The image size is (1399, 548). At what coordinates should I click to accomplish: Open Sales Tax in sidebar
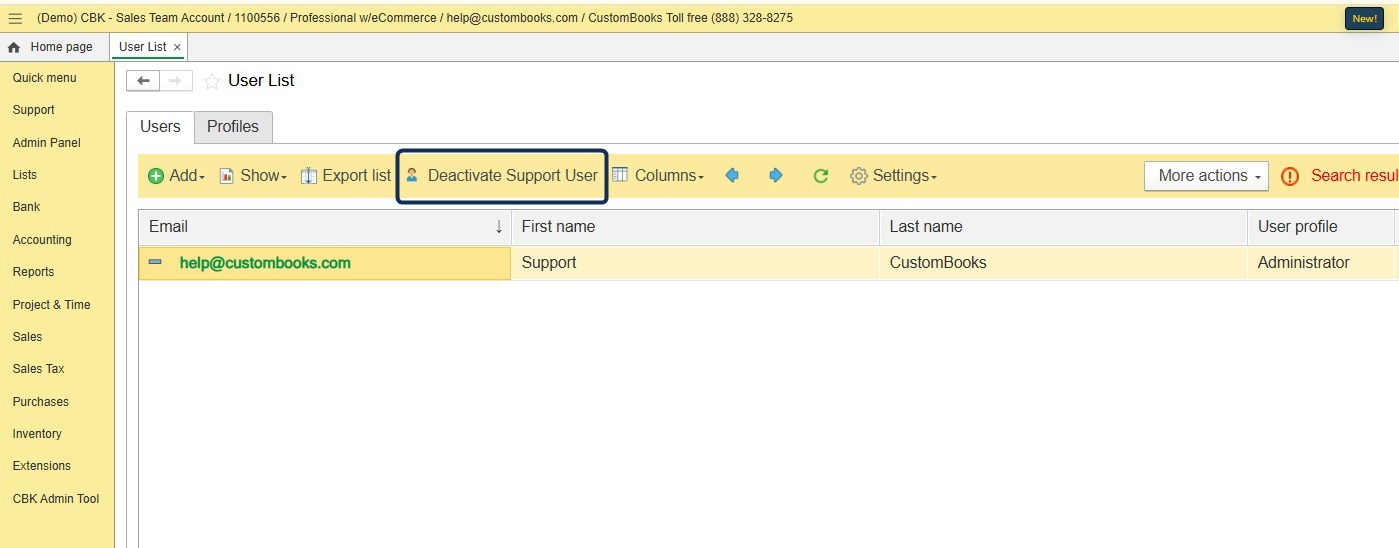coord(39,369)
